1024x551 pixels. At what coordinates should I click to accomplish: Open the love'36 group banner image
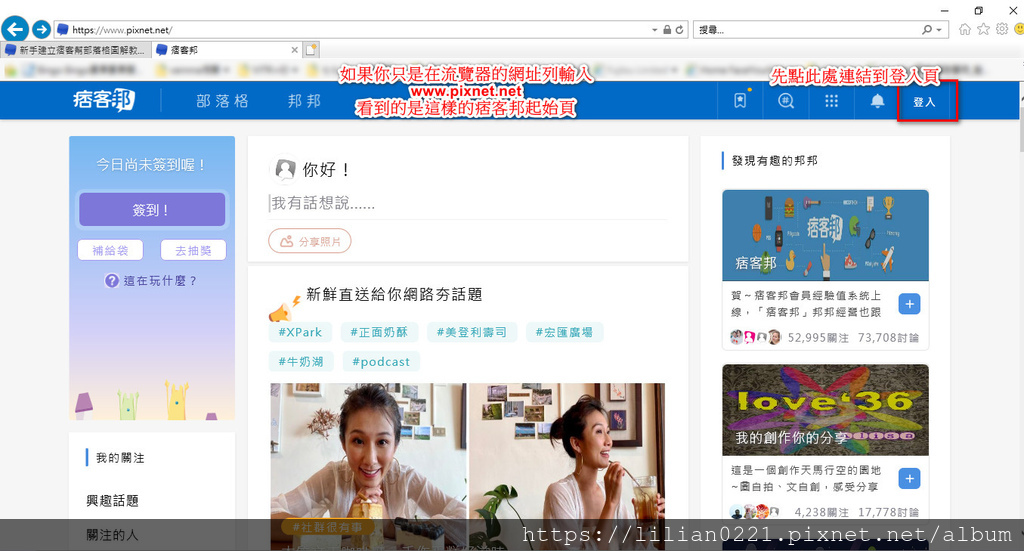(825, 410)
